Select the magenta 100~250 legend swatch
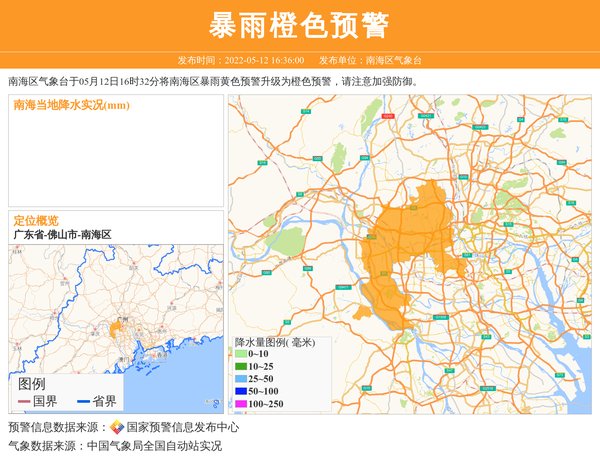 coord(240,404)
